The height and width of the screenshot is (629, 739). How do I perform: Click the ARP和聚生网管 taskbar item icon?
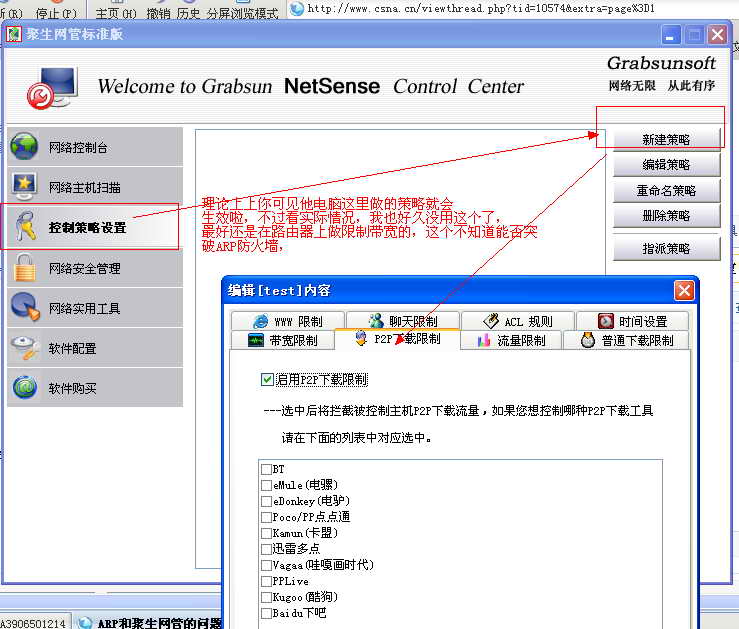pos(85,623)
